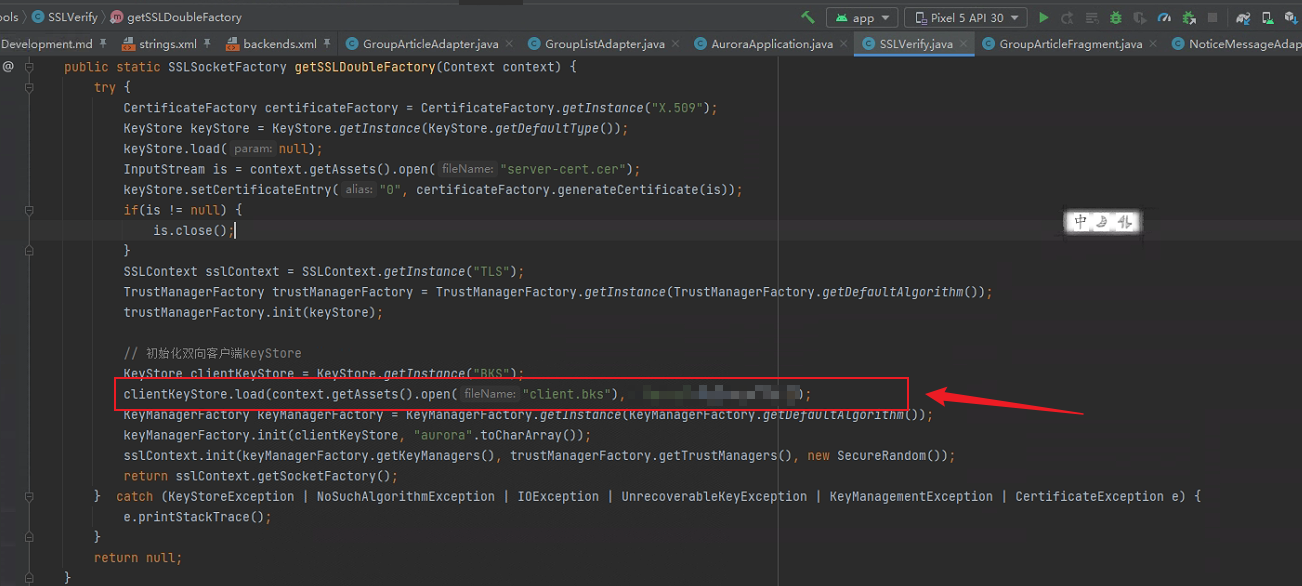The image size is (1302, 586).
Task: Click the moon icon in IME bar
Action: pyautogui.click(x=1103, y=222)
